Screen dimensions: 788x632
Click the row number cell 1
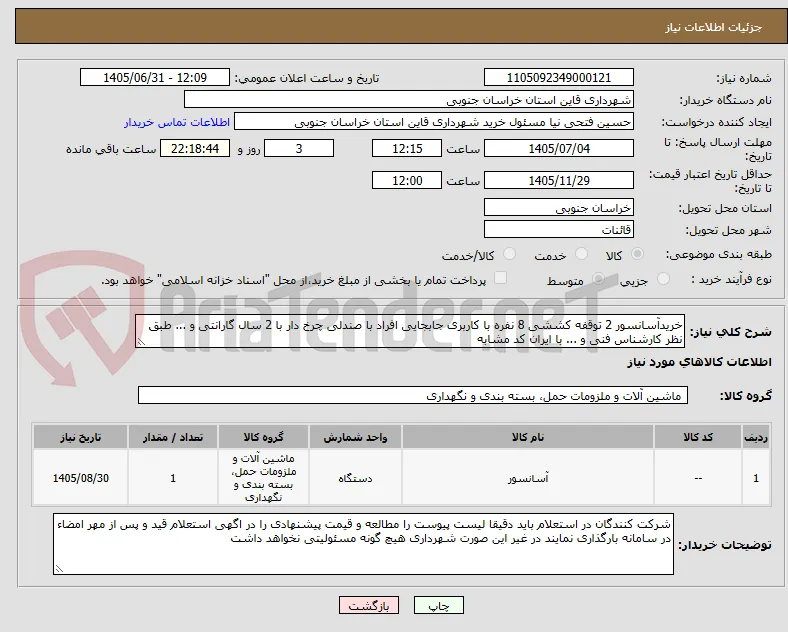(756, 478)
